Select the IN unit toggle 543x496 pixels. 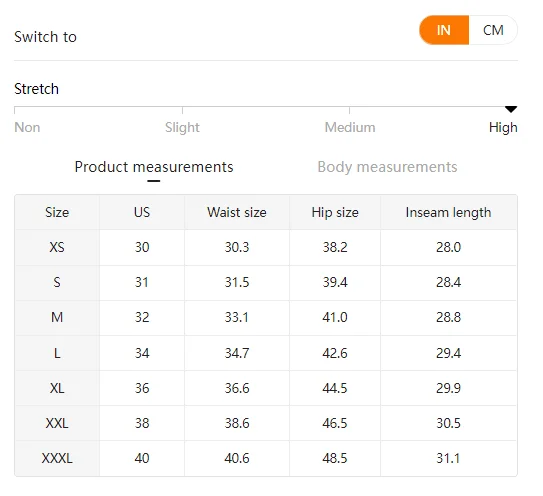coord(444,30)
